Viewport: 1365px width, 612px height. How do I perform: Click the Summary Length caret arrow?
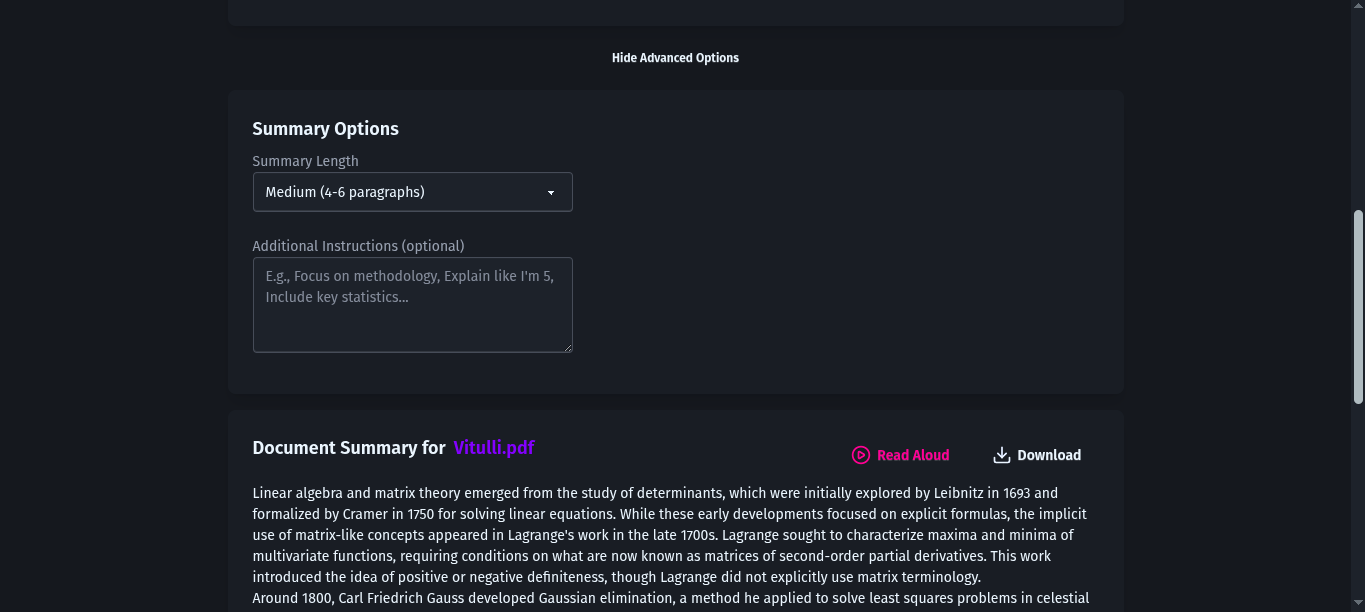551,193
